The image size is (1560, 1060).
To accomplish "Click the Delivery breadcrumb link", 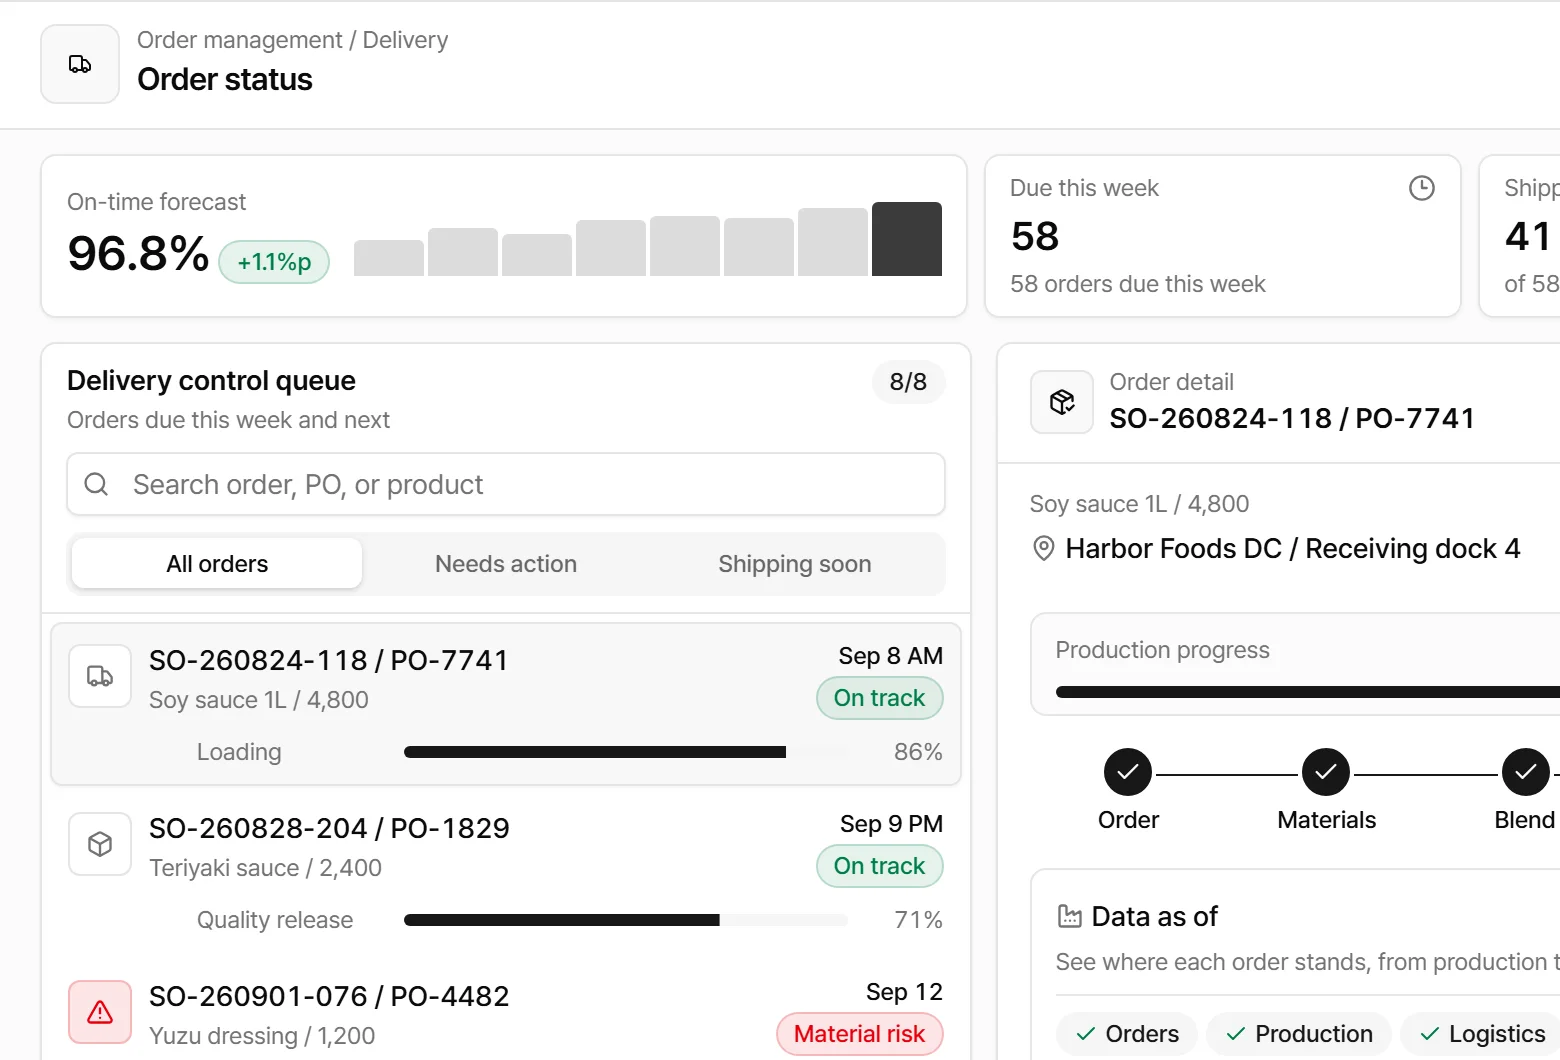I will (x=405, y=40).
